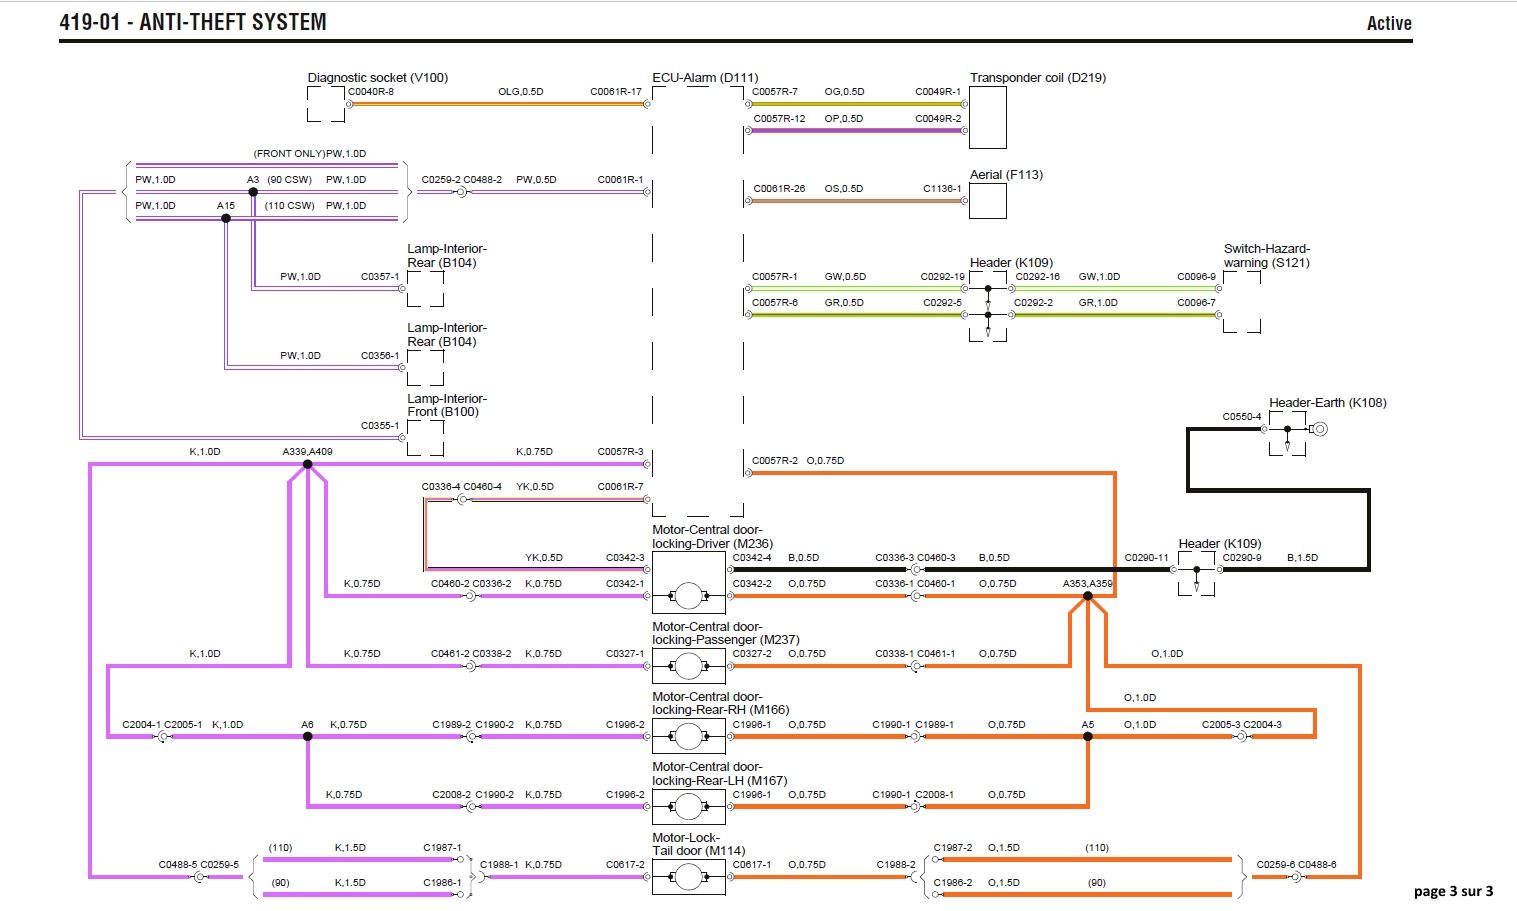The image size is (1517, 911).
Task: Select the Aerial (F113) component box
Action: coord(987,200)
